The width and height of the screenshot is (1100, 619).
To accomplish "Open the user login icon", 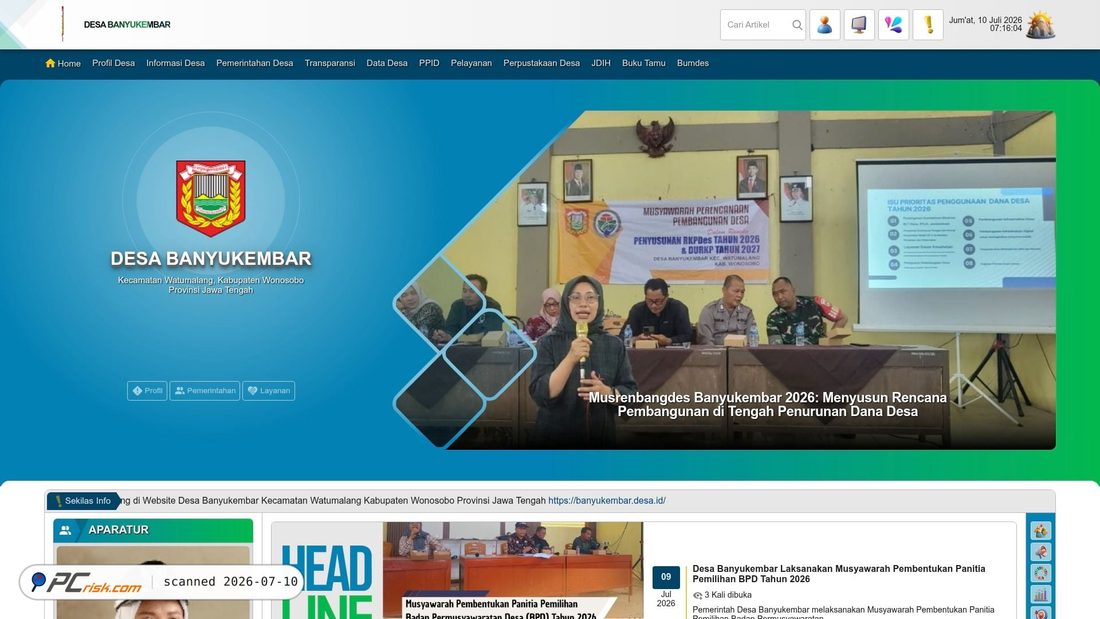I will (825, 25).
